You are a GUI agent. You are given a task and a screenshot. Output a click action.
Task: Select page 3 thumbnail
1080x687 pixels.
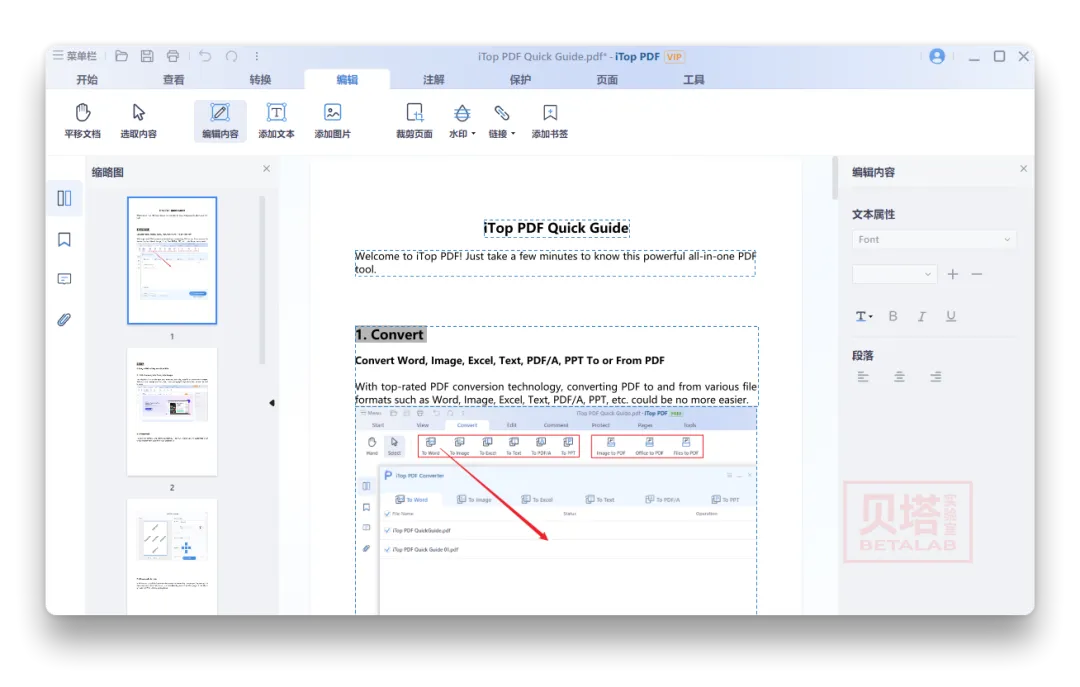[172, 557]
